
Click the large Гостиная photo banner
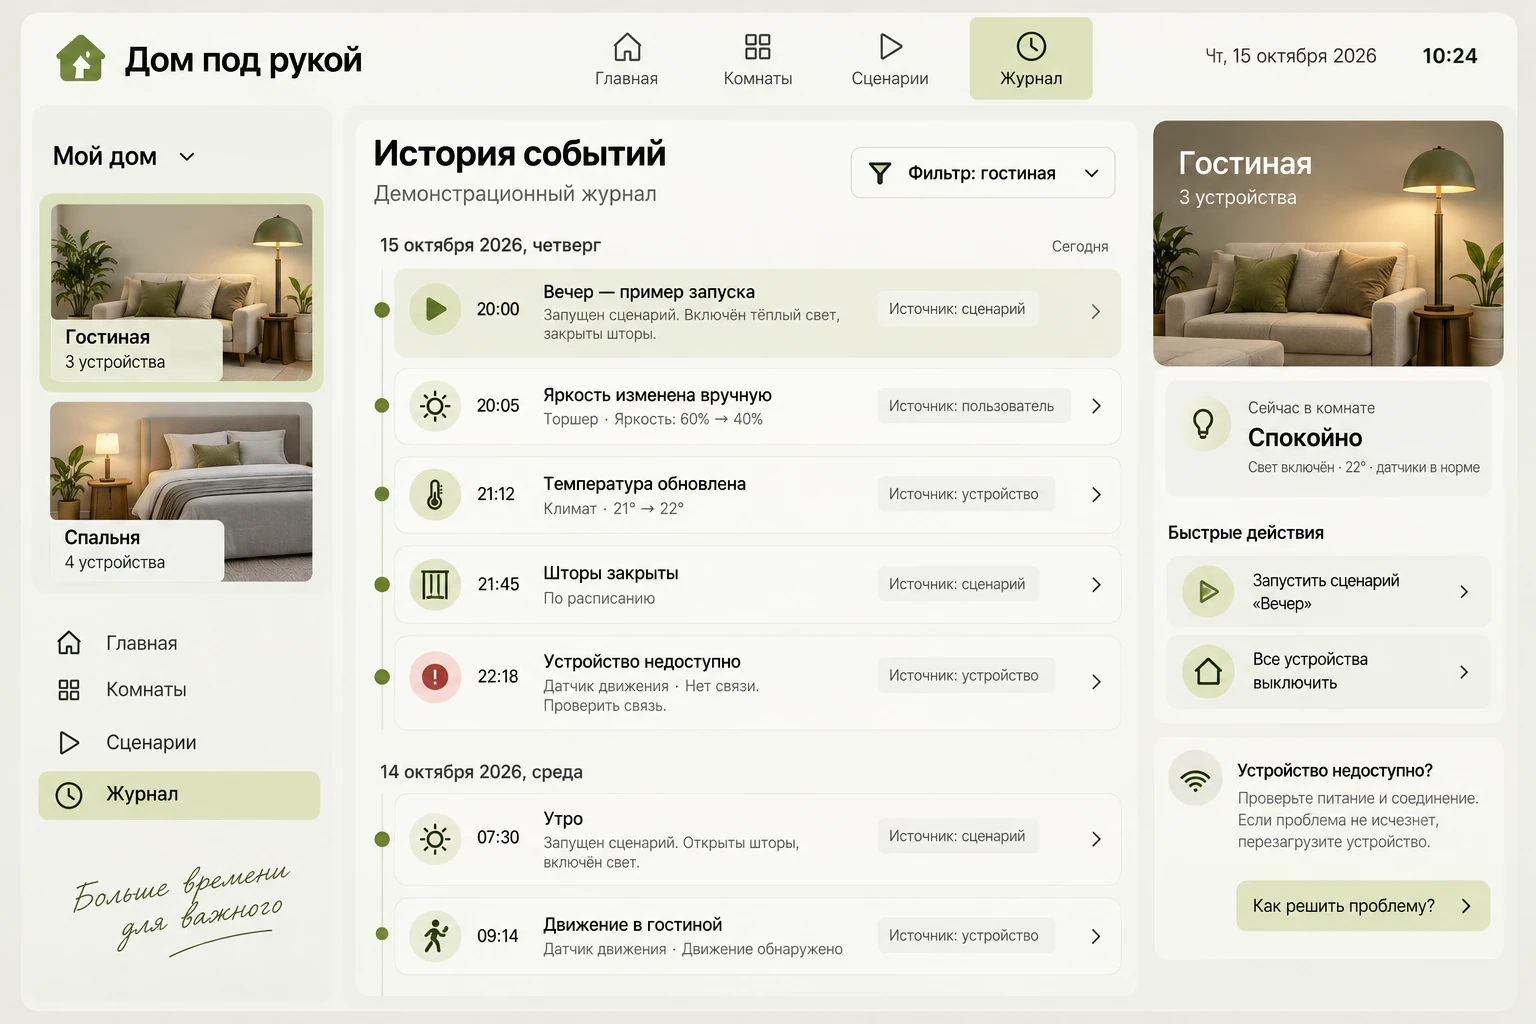pos(1328,243)
